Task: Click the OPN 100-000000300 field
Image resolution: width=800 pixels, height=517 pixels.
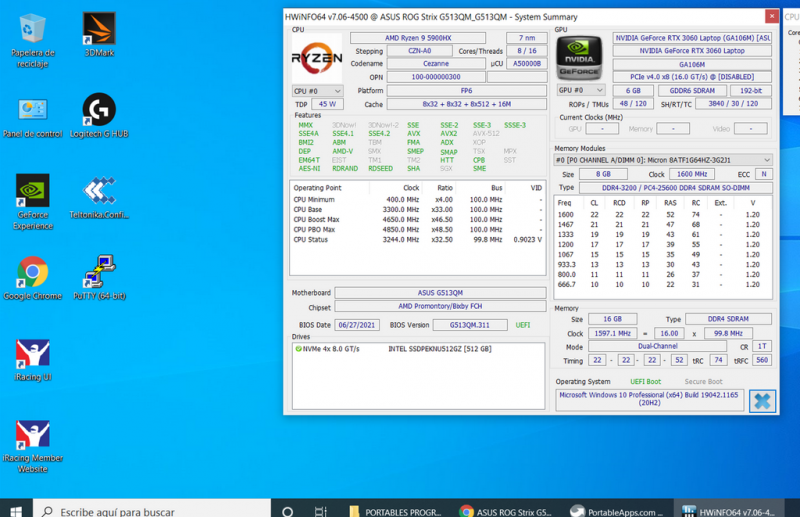Action: click(x=436, y=77)
